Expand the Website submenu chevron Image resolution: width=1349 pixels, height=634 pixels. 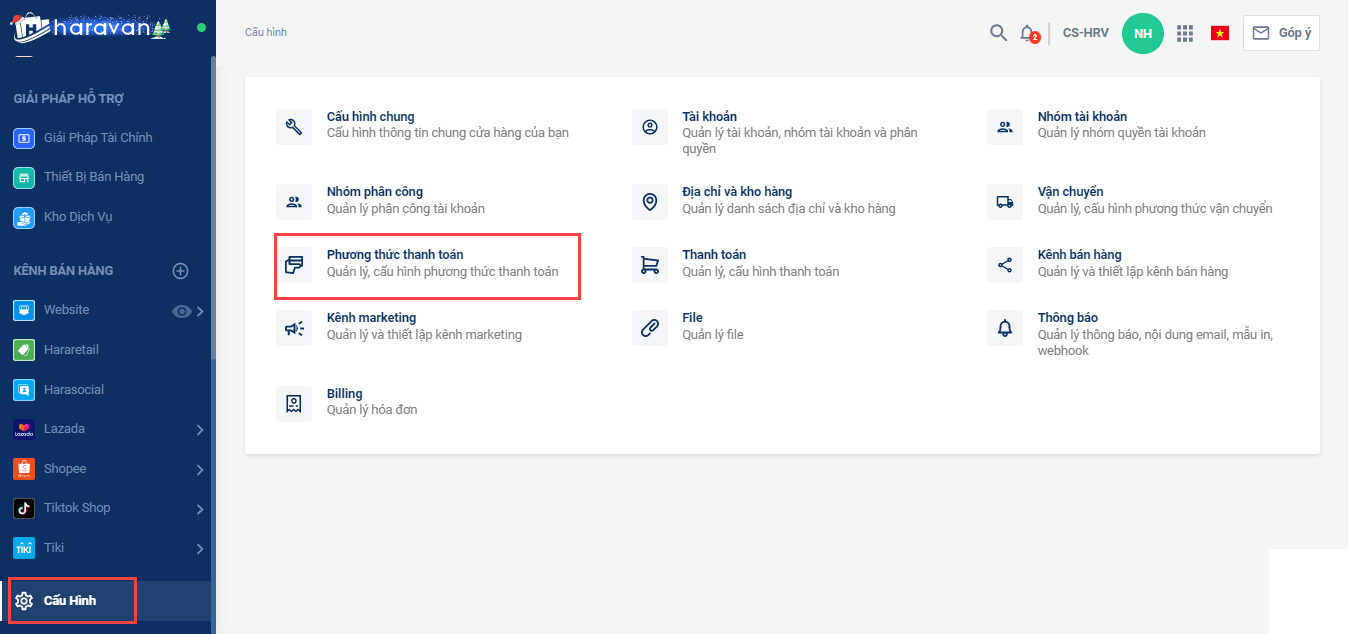coord(200,311)
